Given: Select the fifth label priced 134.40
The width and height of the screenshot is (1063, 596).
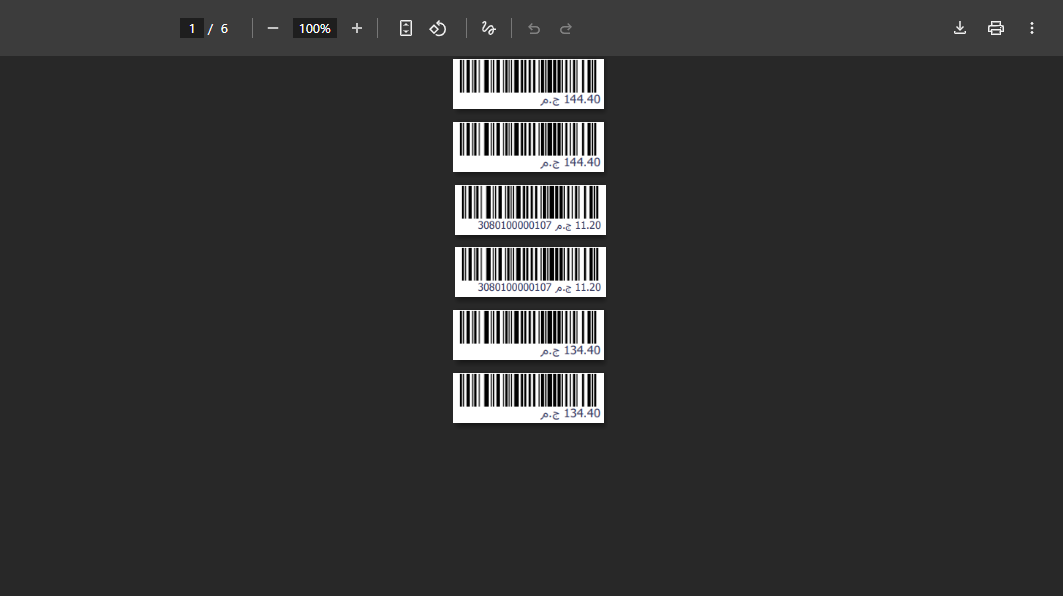Looking at the screenshot, I should coord(528,335).
